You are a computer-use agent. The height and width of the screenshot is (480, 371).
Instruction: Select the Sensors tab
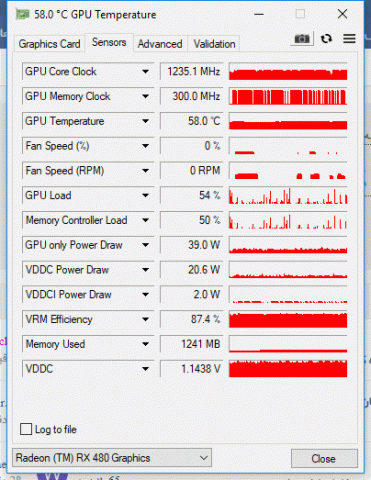pyautogui.click(x=109, y=42)
